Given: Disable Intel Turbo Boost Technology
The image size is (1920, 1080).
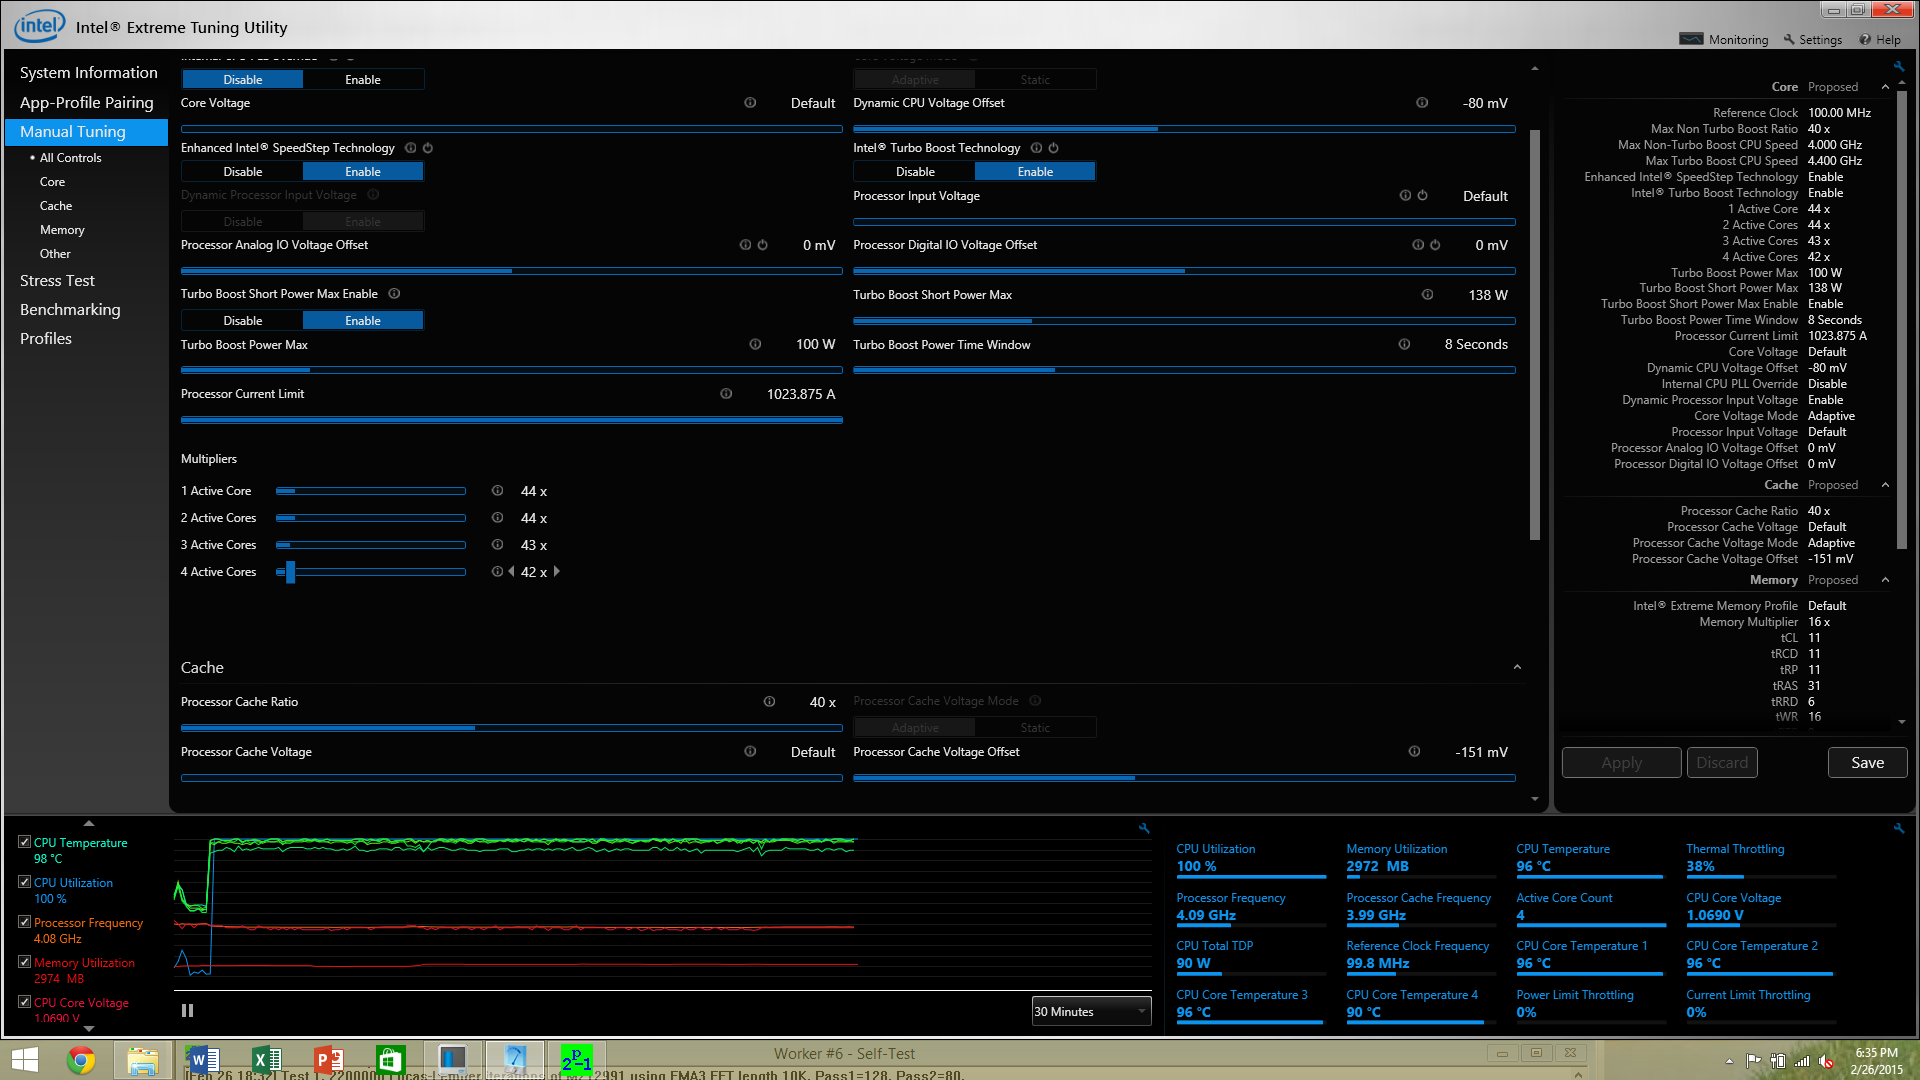Looking at the screenshot, I should pos(915,172).
